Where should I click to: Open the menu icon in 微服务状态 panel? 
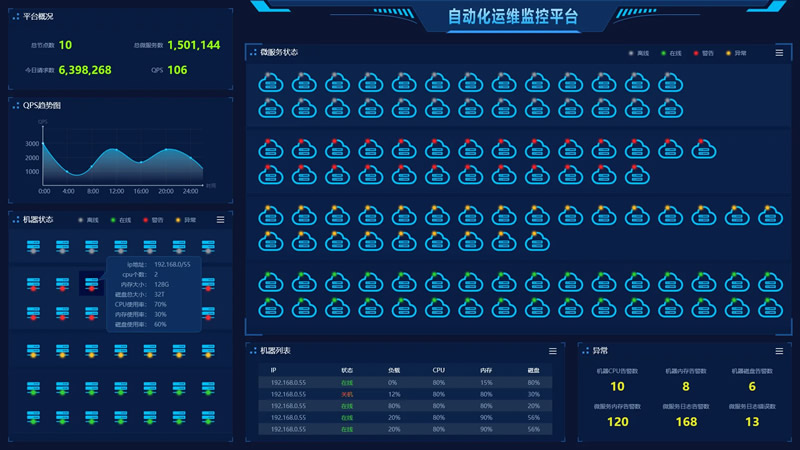pos(779,53)
